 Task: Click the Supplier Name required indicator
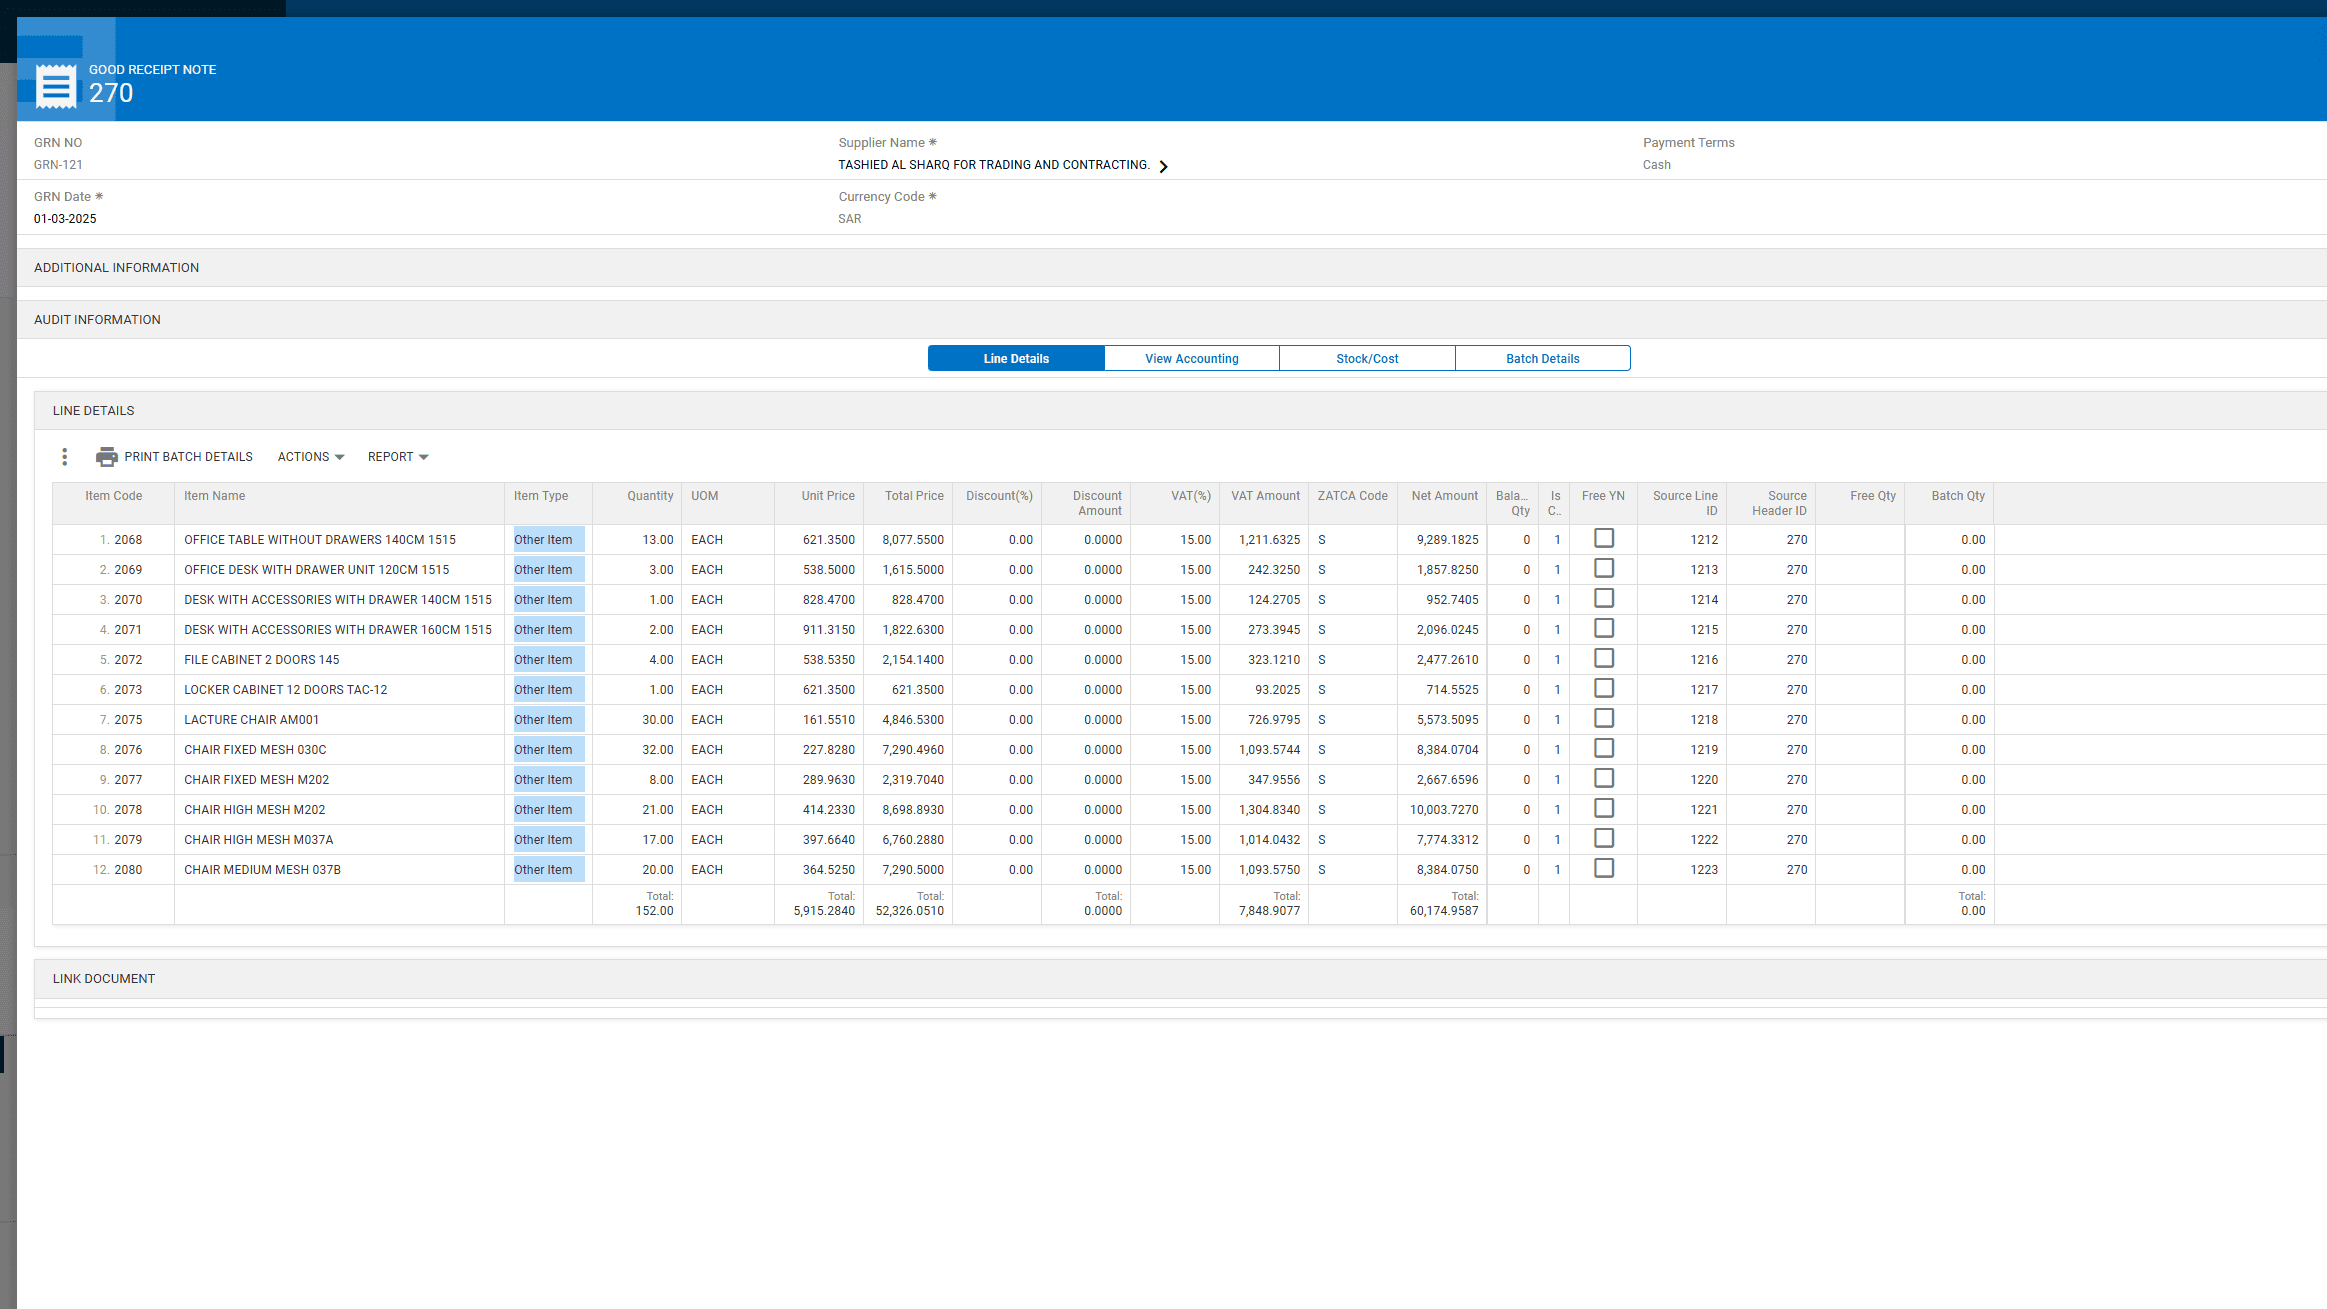(x=932, y=142)
